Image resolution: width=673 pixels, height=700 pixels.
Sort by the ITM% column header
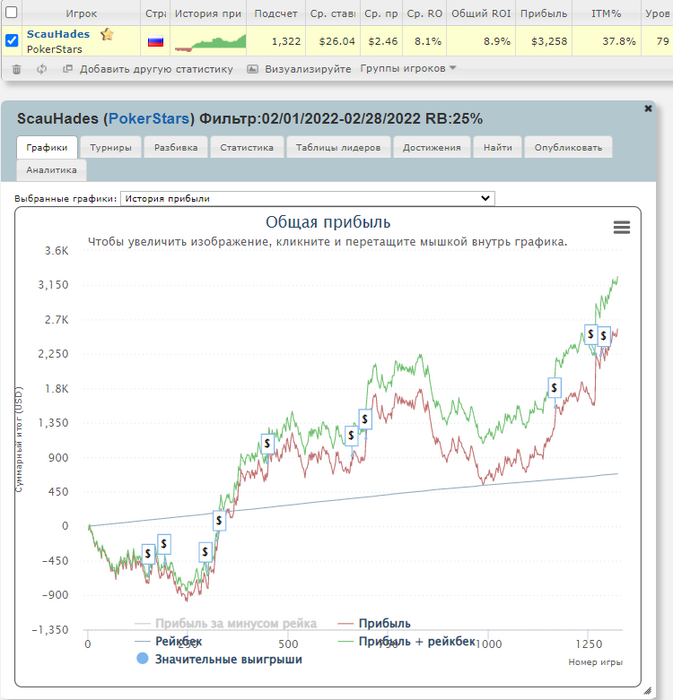tap(606, 13)
